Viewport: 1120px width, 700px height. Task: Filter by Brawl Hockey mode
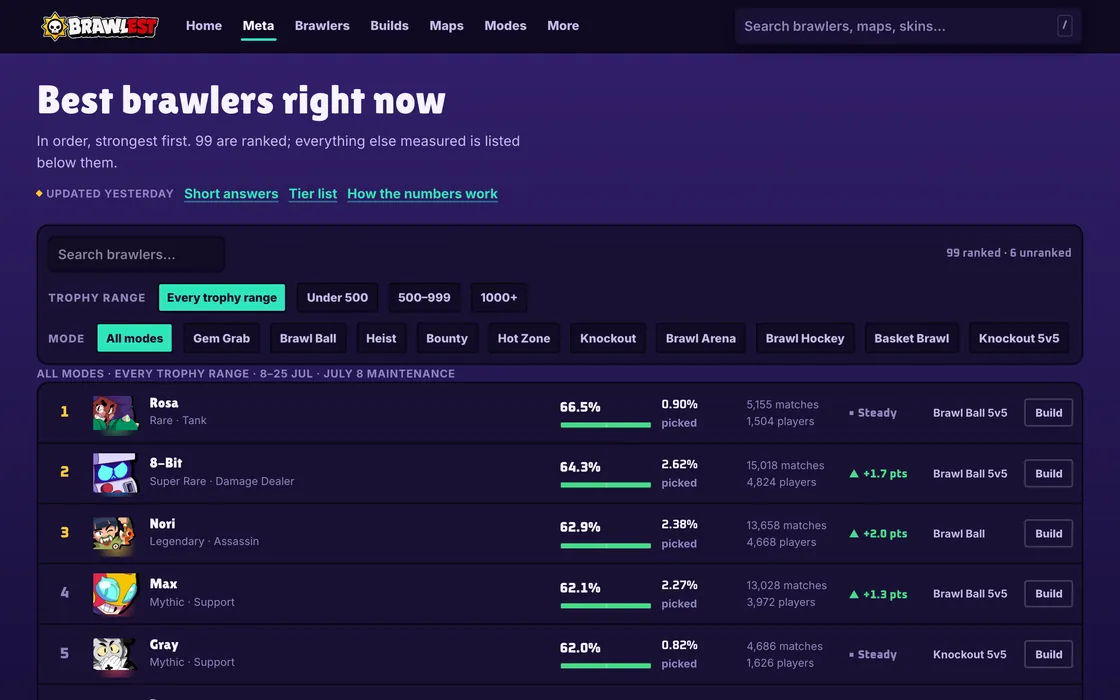pos(805,338)
